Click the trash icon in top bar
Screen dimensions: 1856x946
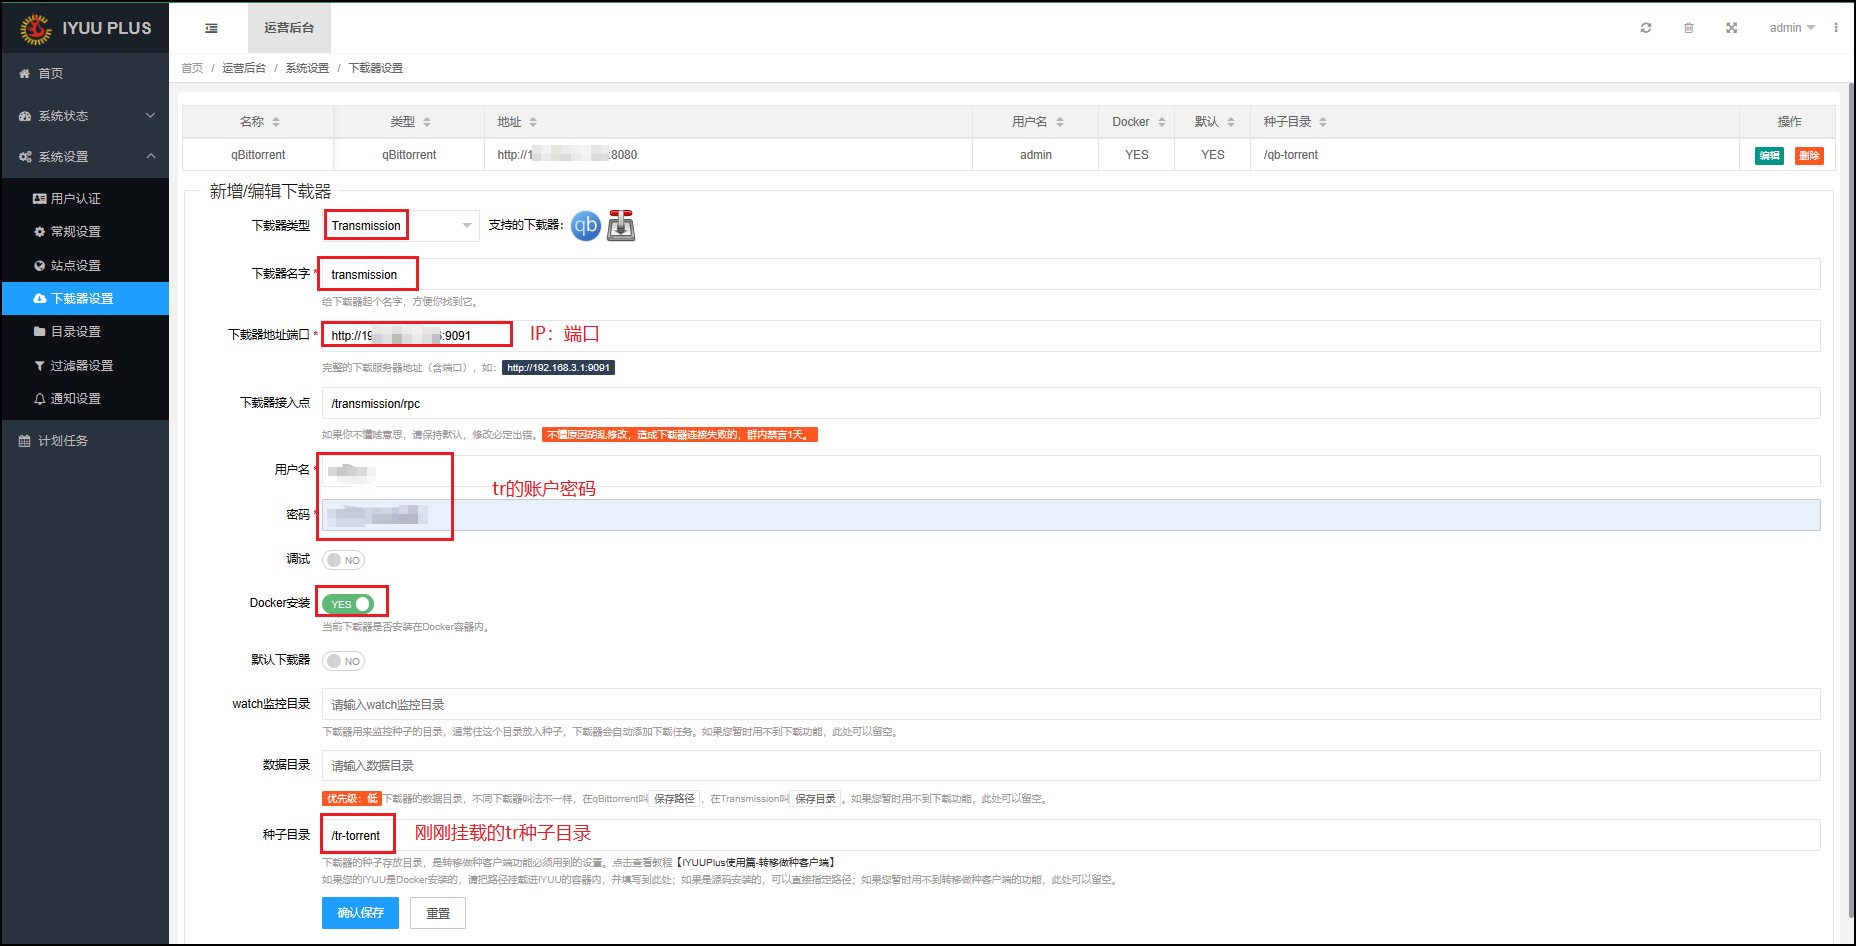pos(1689,28)
